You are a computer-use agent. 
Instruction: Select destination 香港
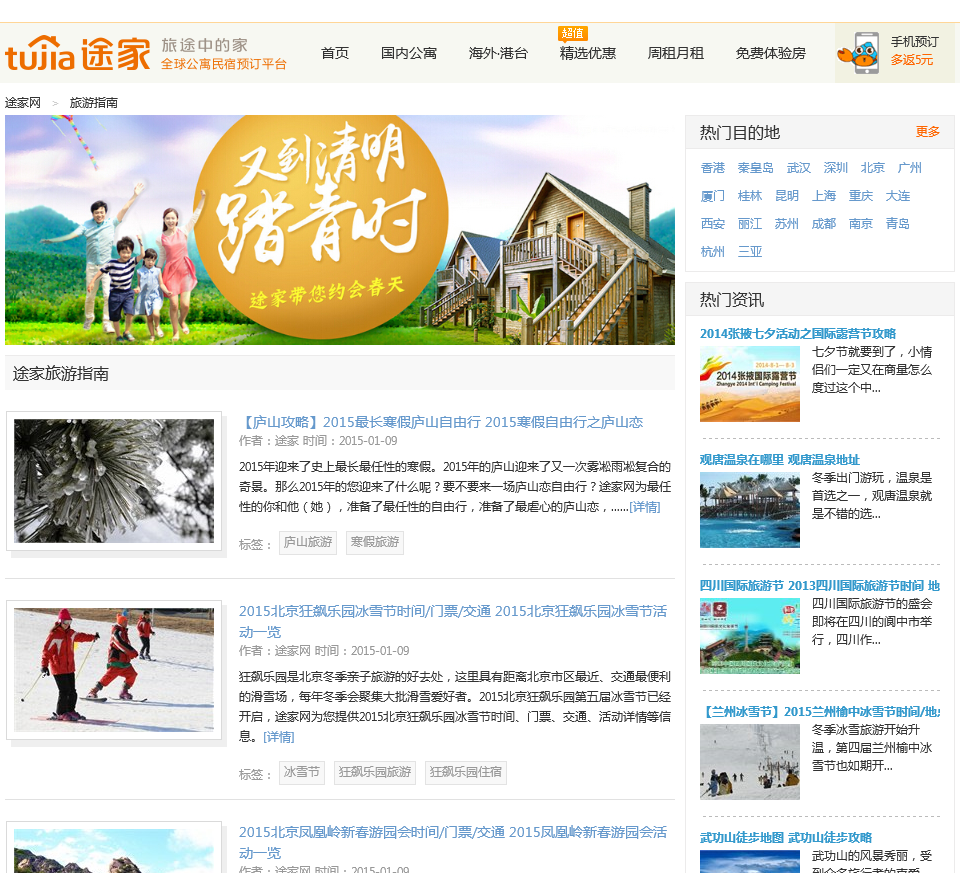click(x=713, y=168)
